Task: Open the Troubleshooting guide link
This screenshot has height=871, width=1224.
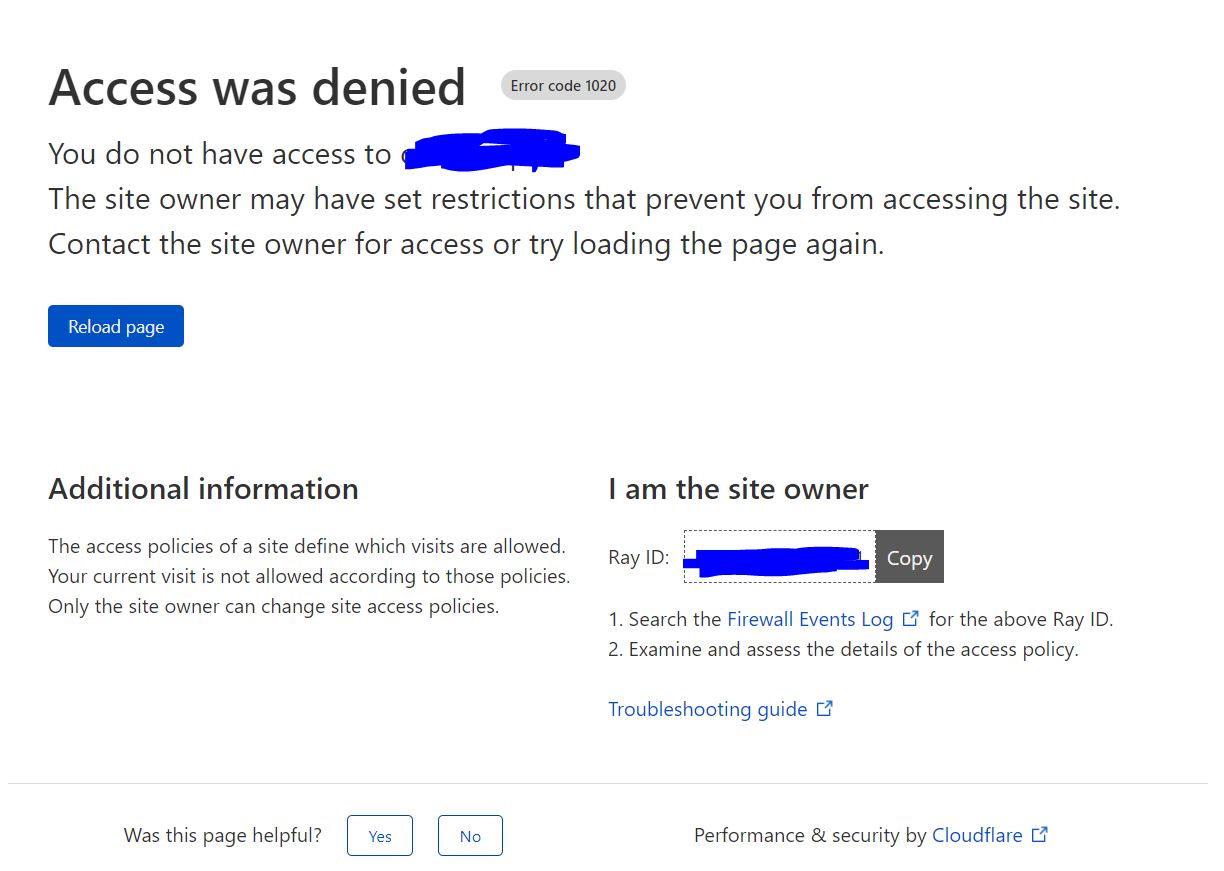Action: tap(708, 709)
